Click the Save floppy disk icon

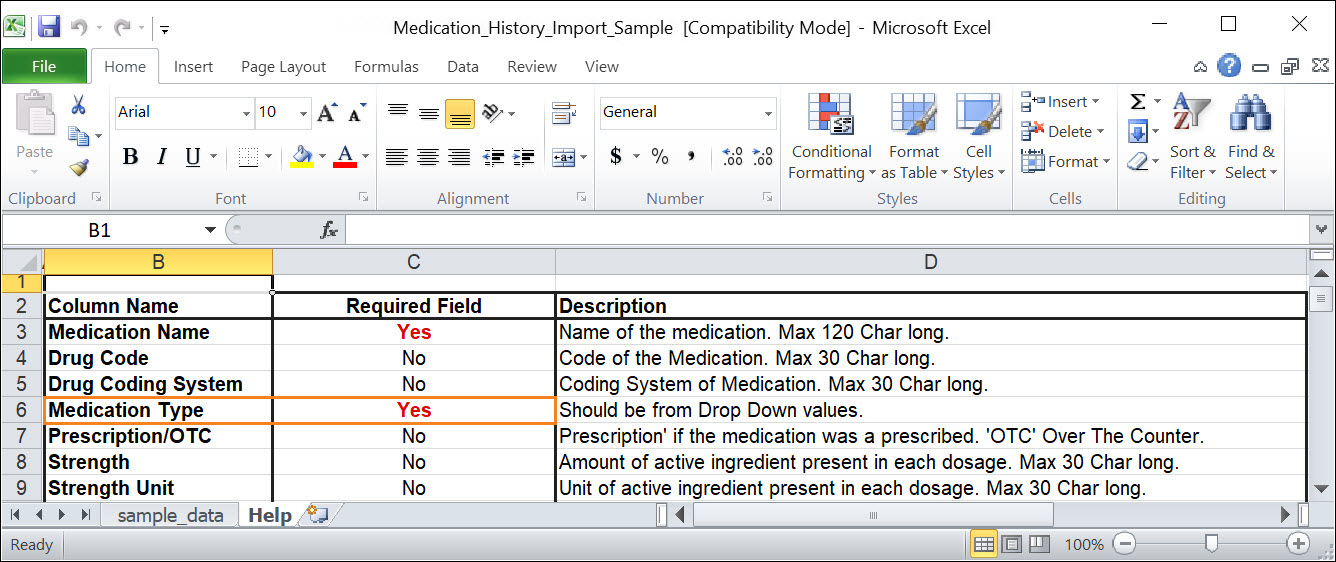click(49, 27)
